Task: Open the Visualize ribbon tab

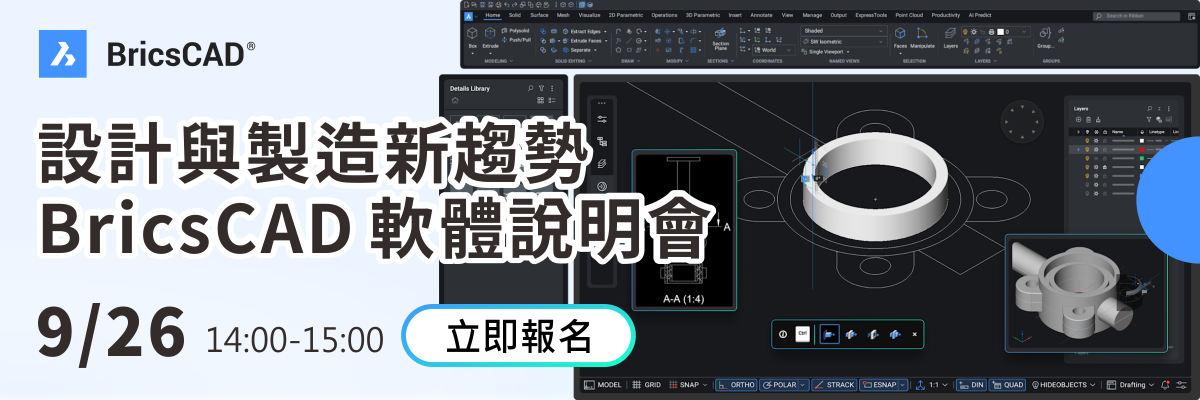Action: (590, 15)
